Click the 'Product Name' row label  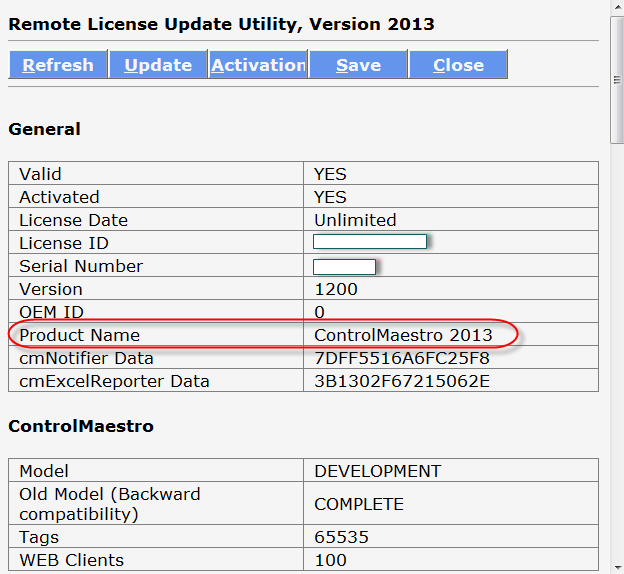pyautogui.click(x=79, y=335)
